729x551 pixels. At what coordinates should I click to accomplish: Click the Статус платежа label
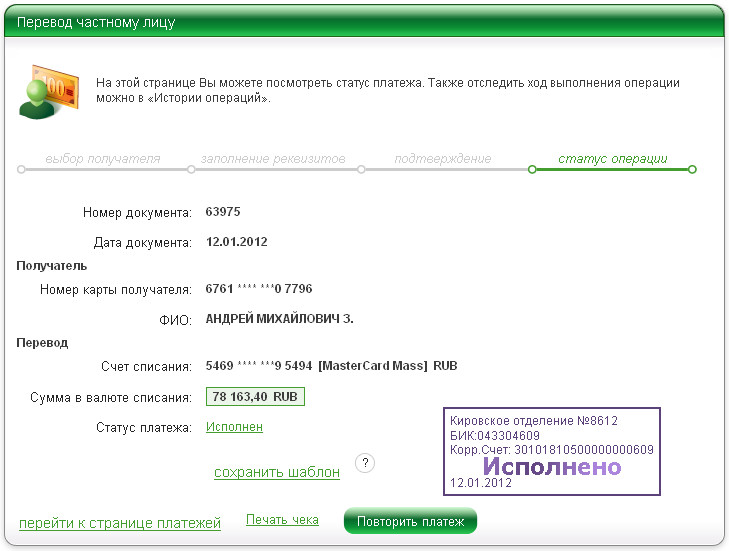(144, 428)
